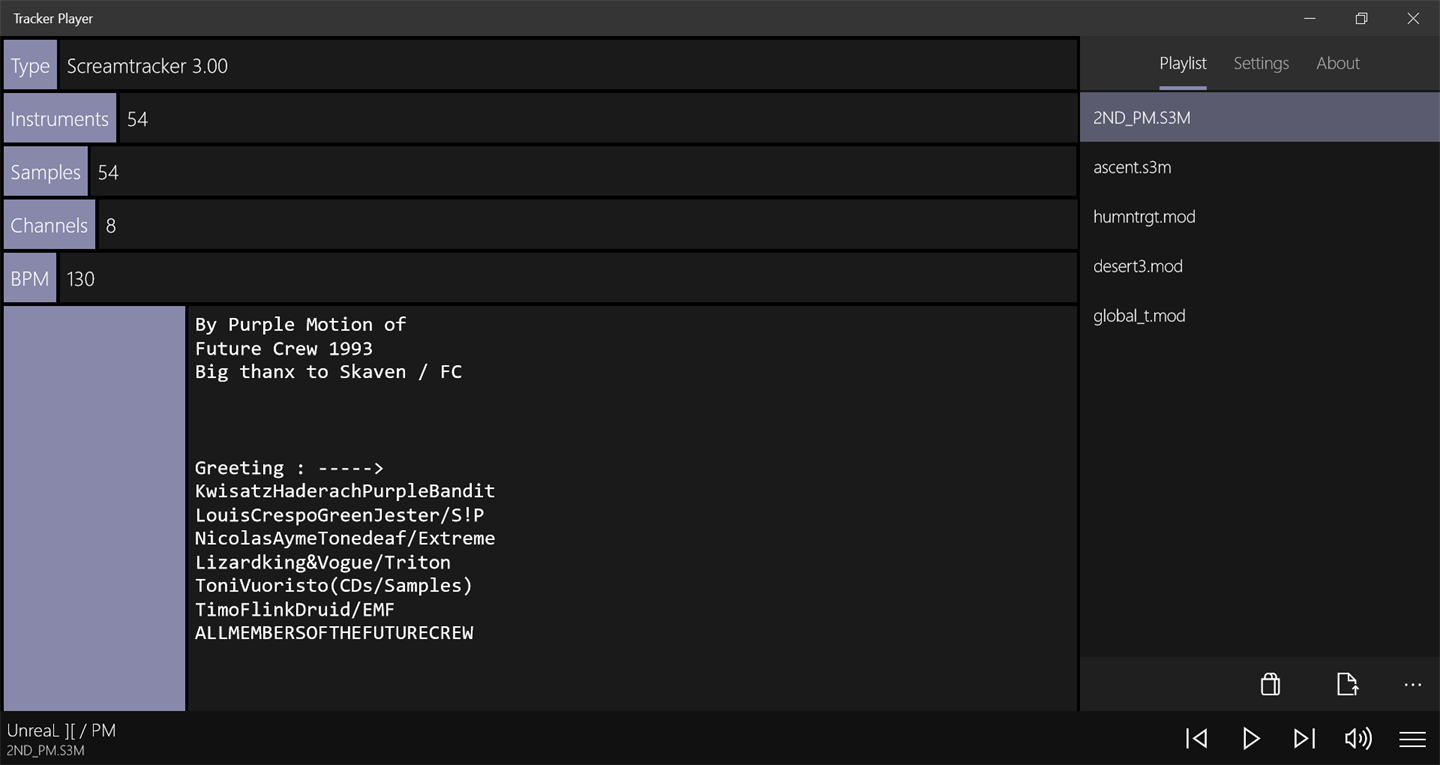Skip to the previous track
The width and height of the screenshot is (1440, 765).
pos(1197,738)
